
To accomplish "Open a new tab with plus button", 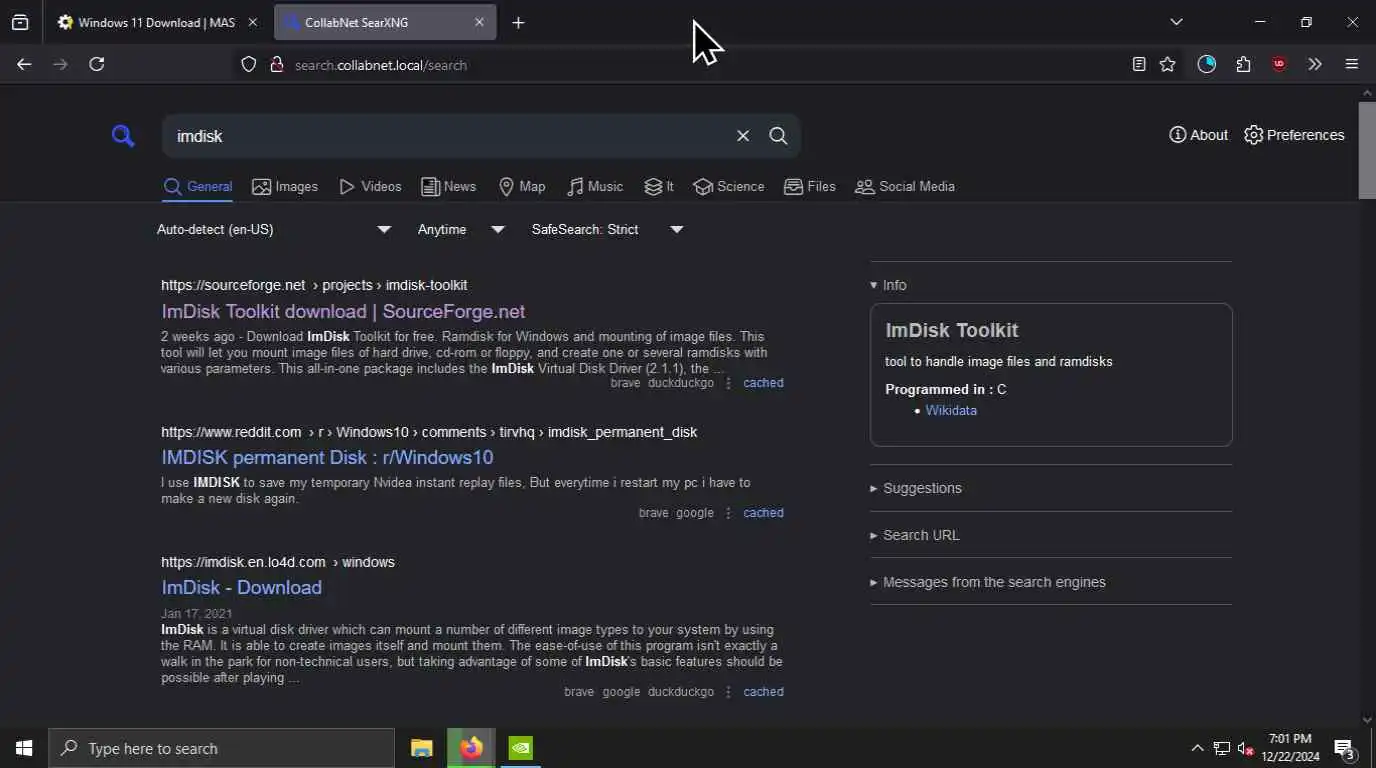I will click(x=518, y=22).
